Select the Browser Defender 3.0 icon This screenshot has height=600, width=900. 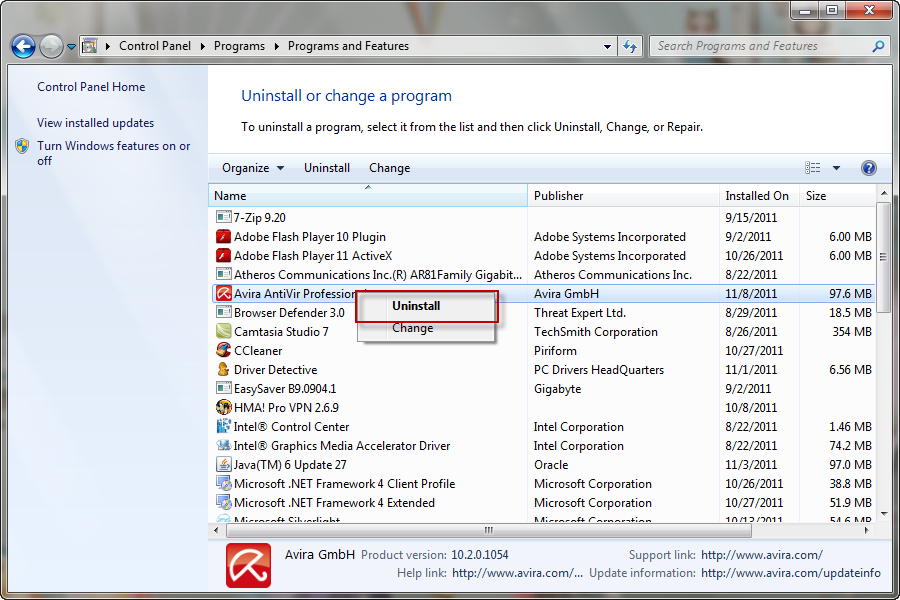click(223, 312)
